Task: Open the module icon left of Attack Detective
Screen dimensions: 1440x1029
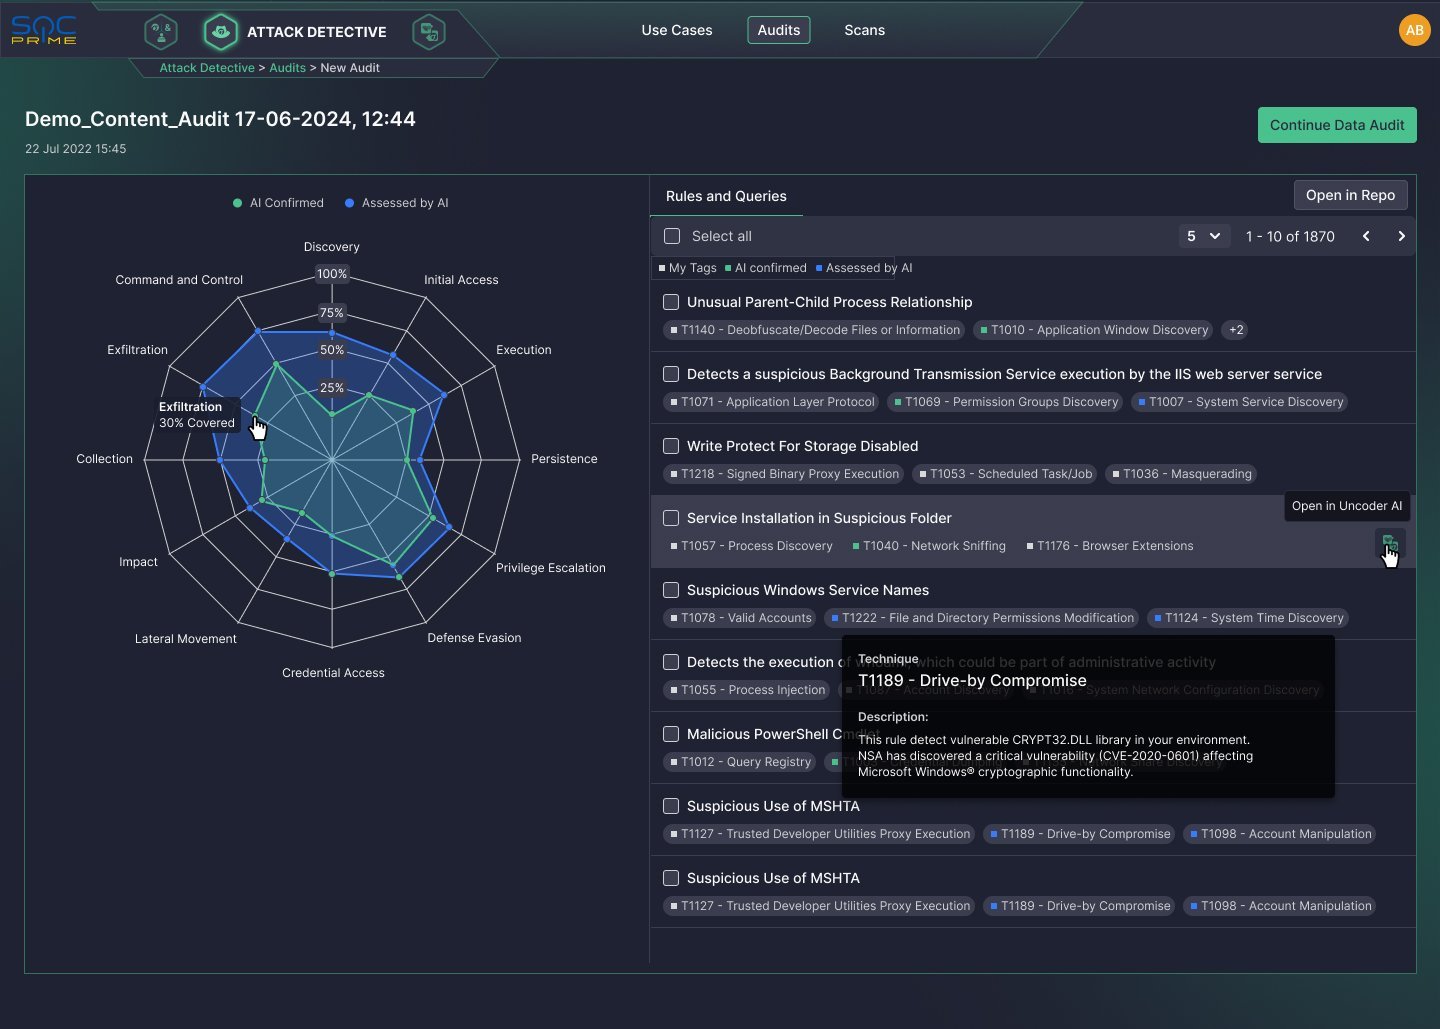Action: [160, 31]
